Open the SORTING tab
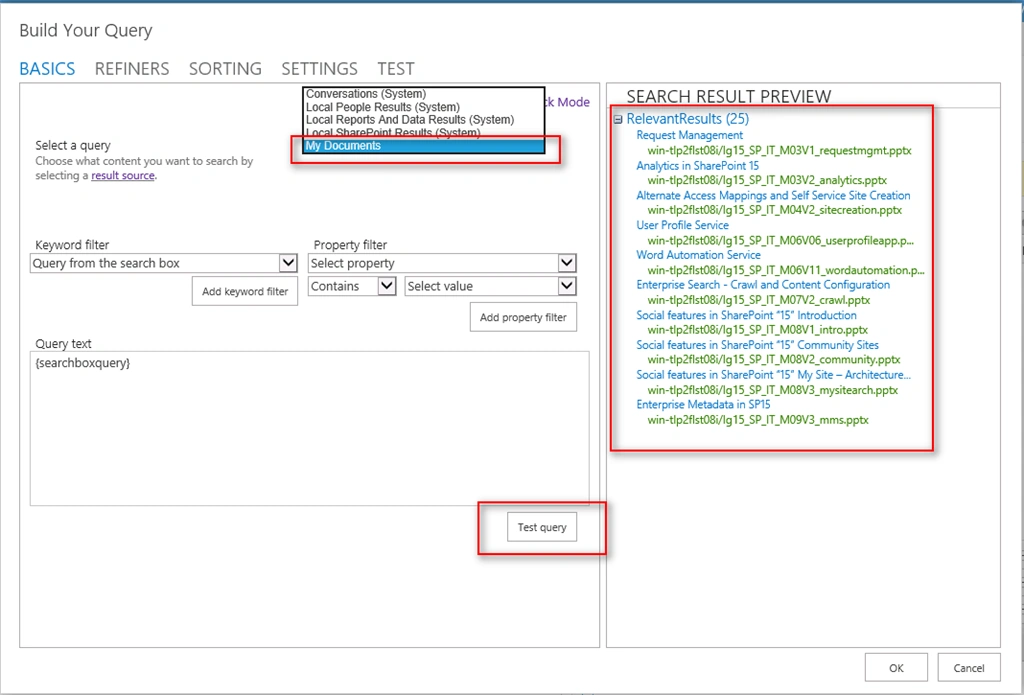1024x695 pixels. (x=225, y=69)
